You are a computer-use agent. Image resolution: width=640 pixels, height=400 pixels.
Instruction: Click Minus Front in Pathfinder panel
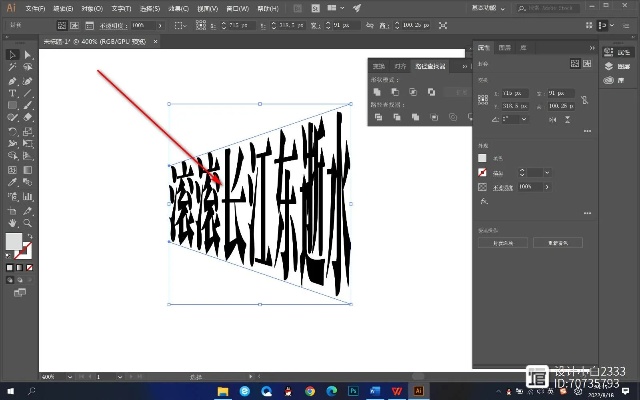395,92
